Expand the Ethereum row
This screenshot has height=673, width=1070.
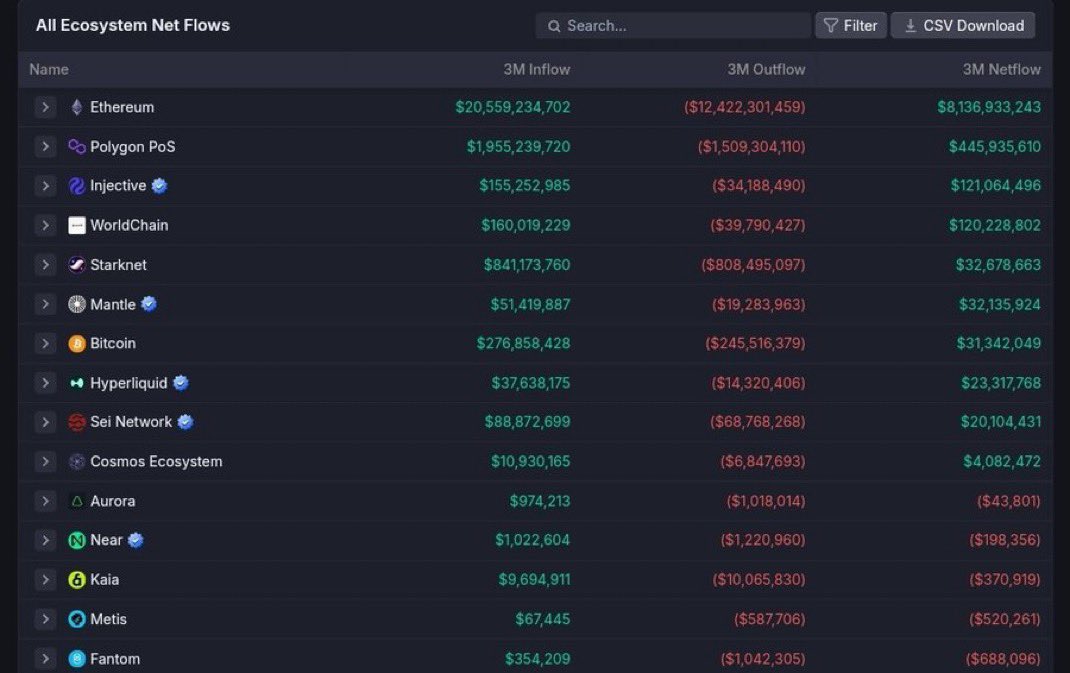pos(45,107)
